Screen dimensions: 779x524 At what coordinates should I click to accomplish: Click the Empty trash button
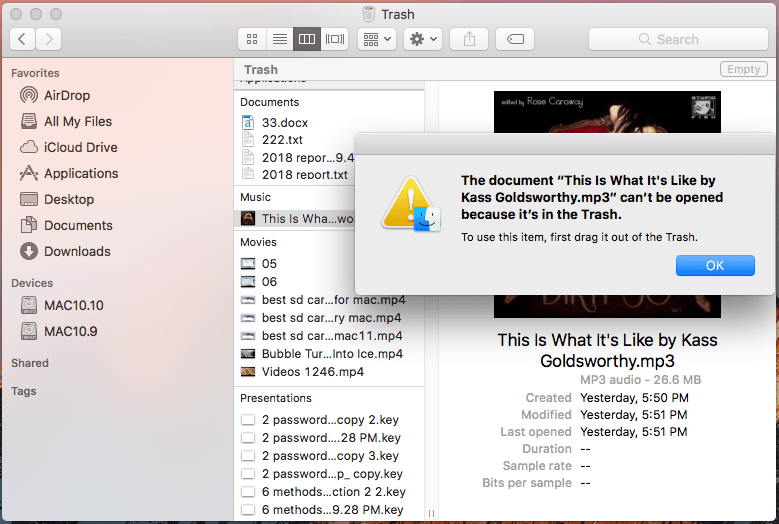click(743, 69)
